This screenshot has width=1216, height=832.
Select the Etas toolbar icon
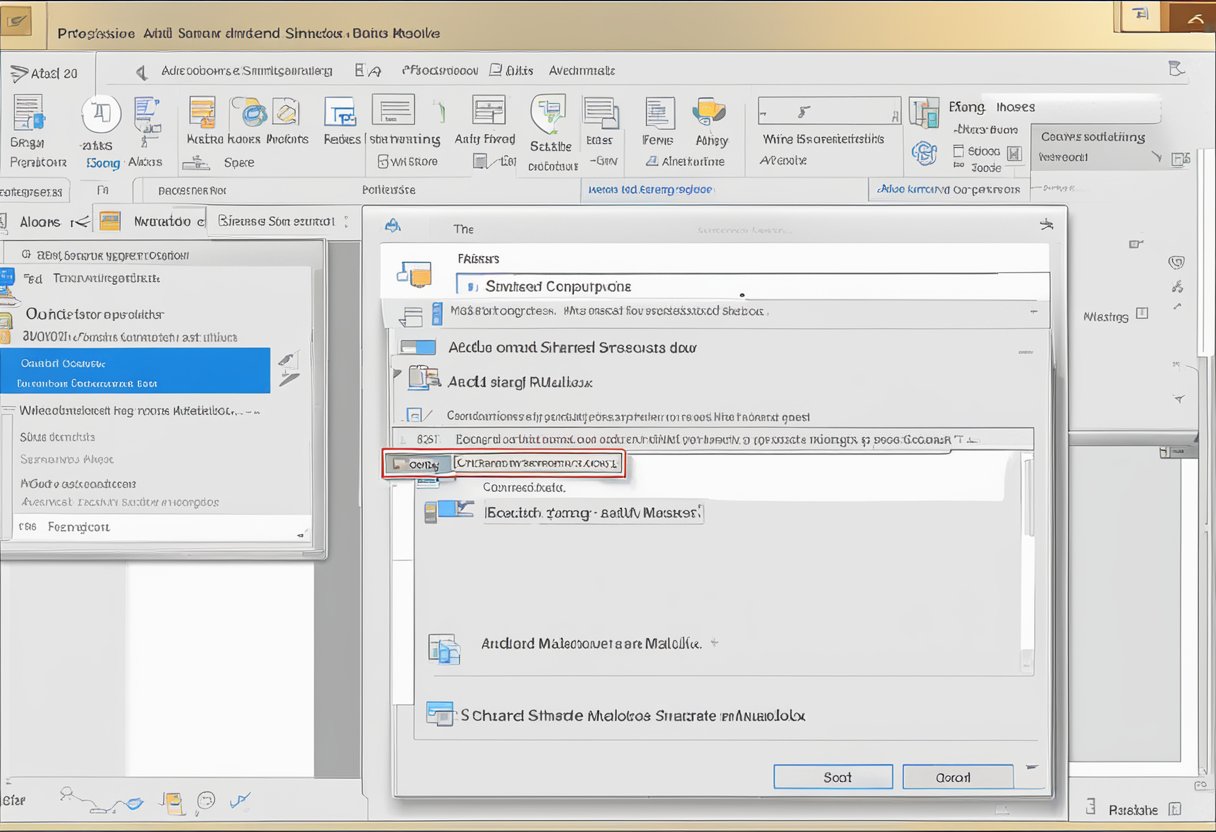(602, 120)
